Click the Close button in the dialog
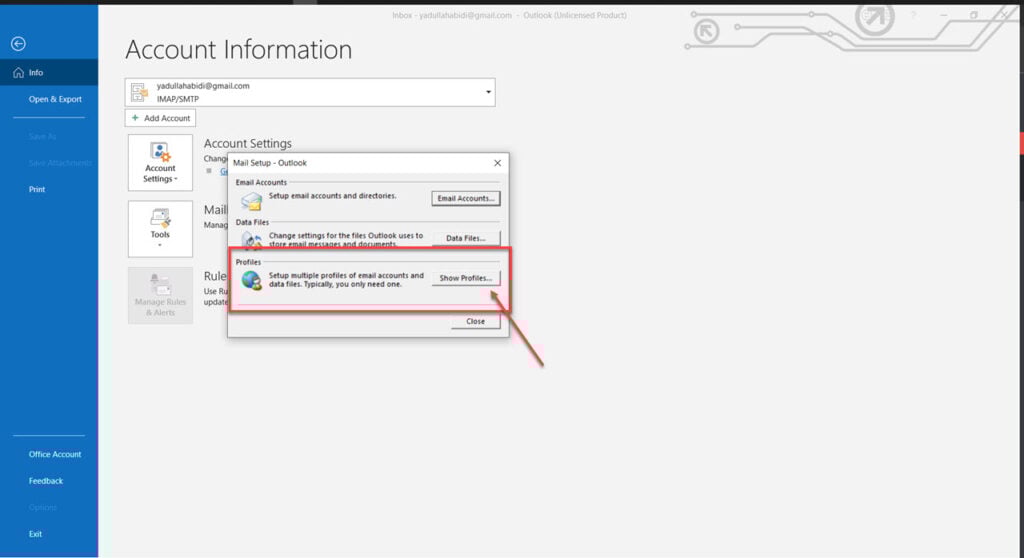1024x558 pixels. (475, 321)
